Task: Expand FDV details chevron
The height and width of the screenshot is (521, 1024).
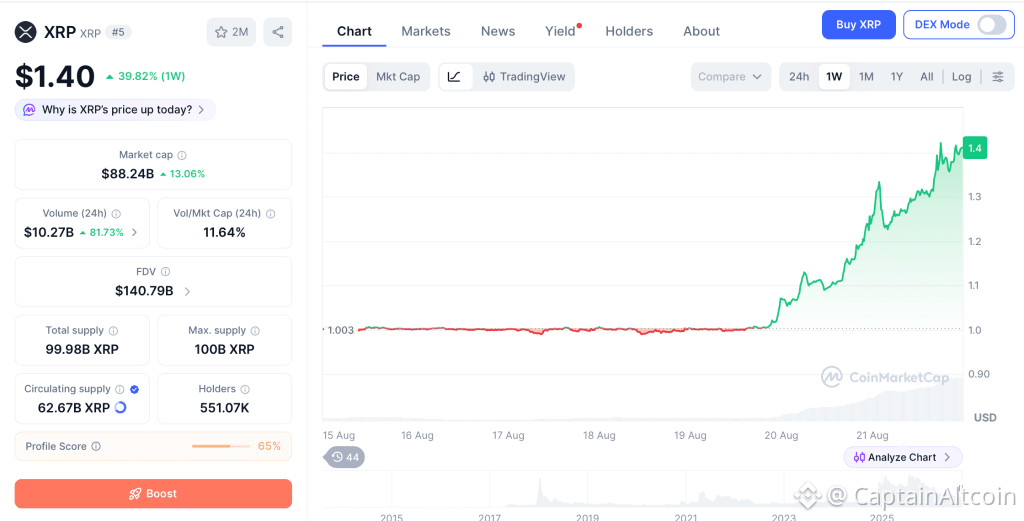Action: point(187,291)
